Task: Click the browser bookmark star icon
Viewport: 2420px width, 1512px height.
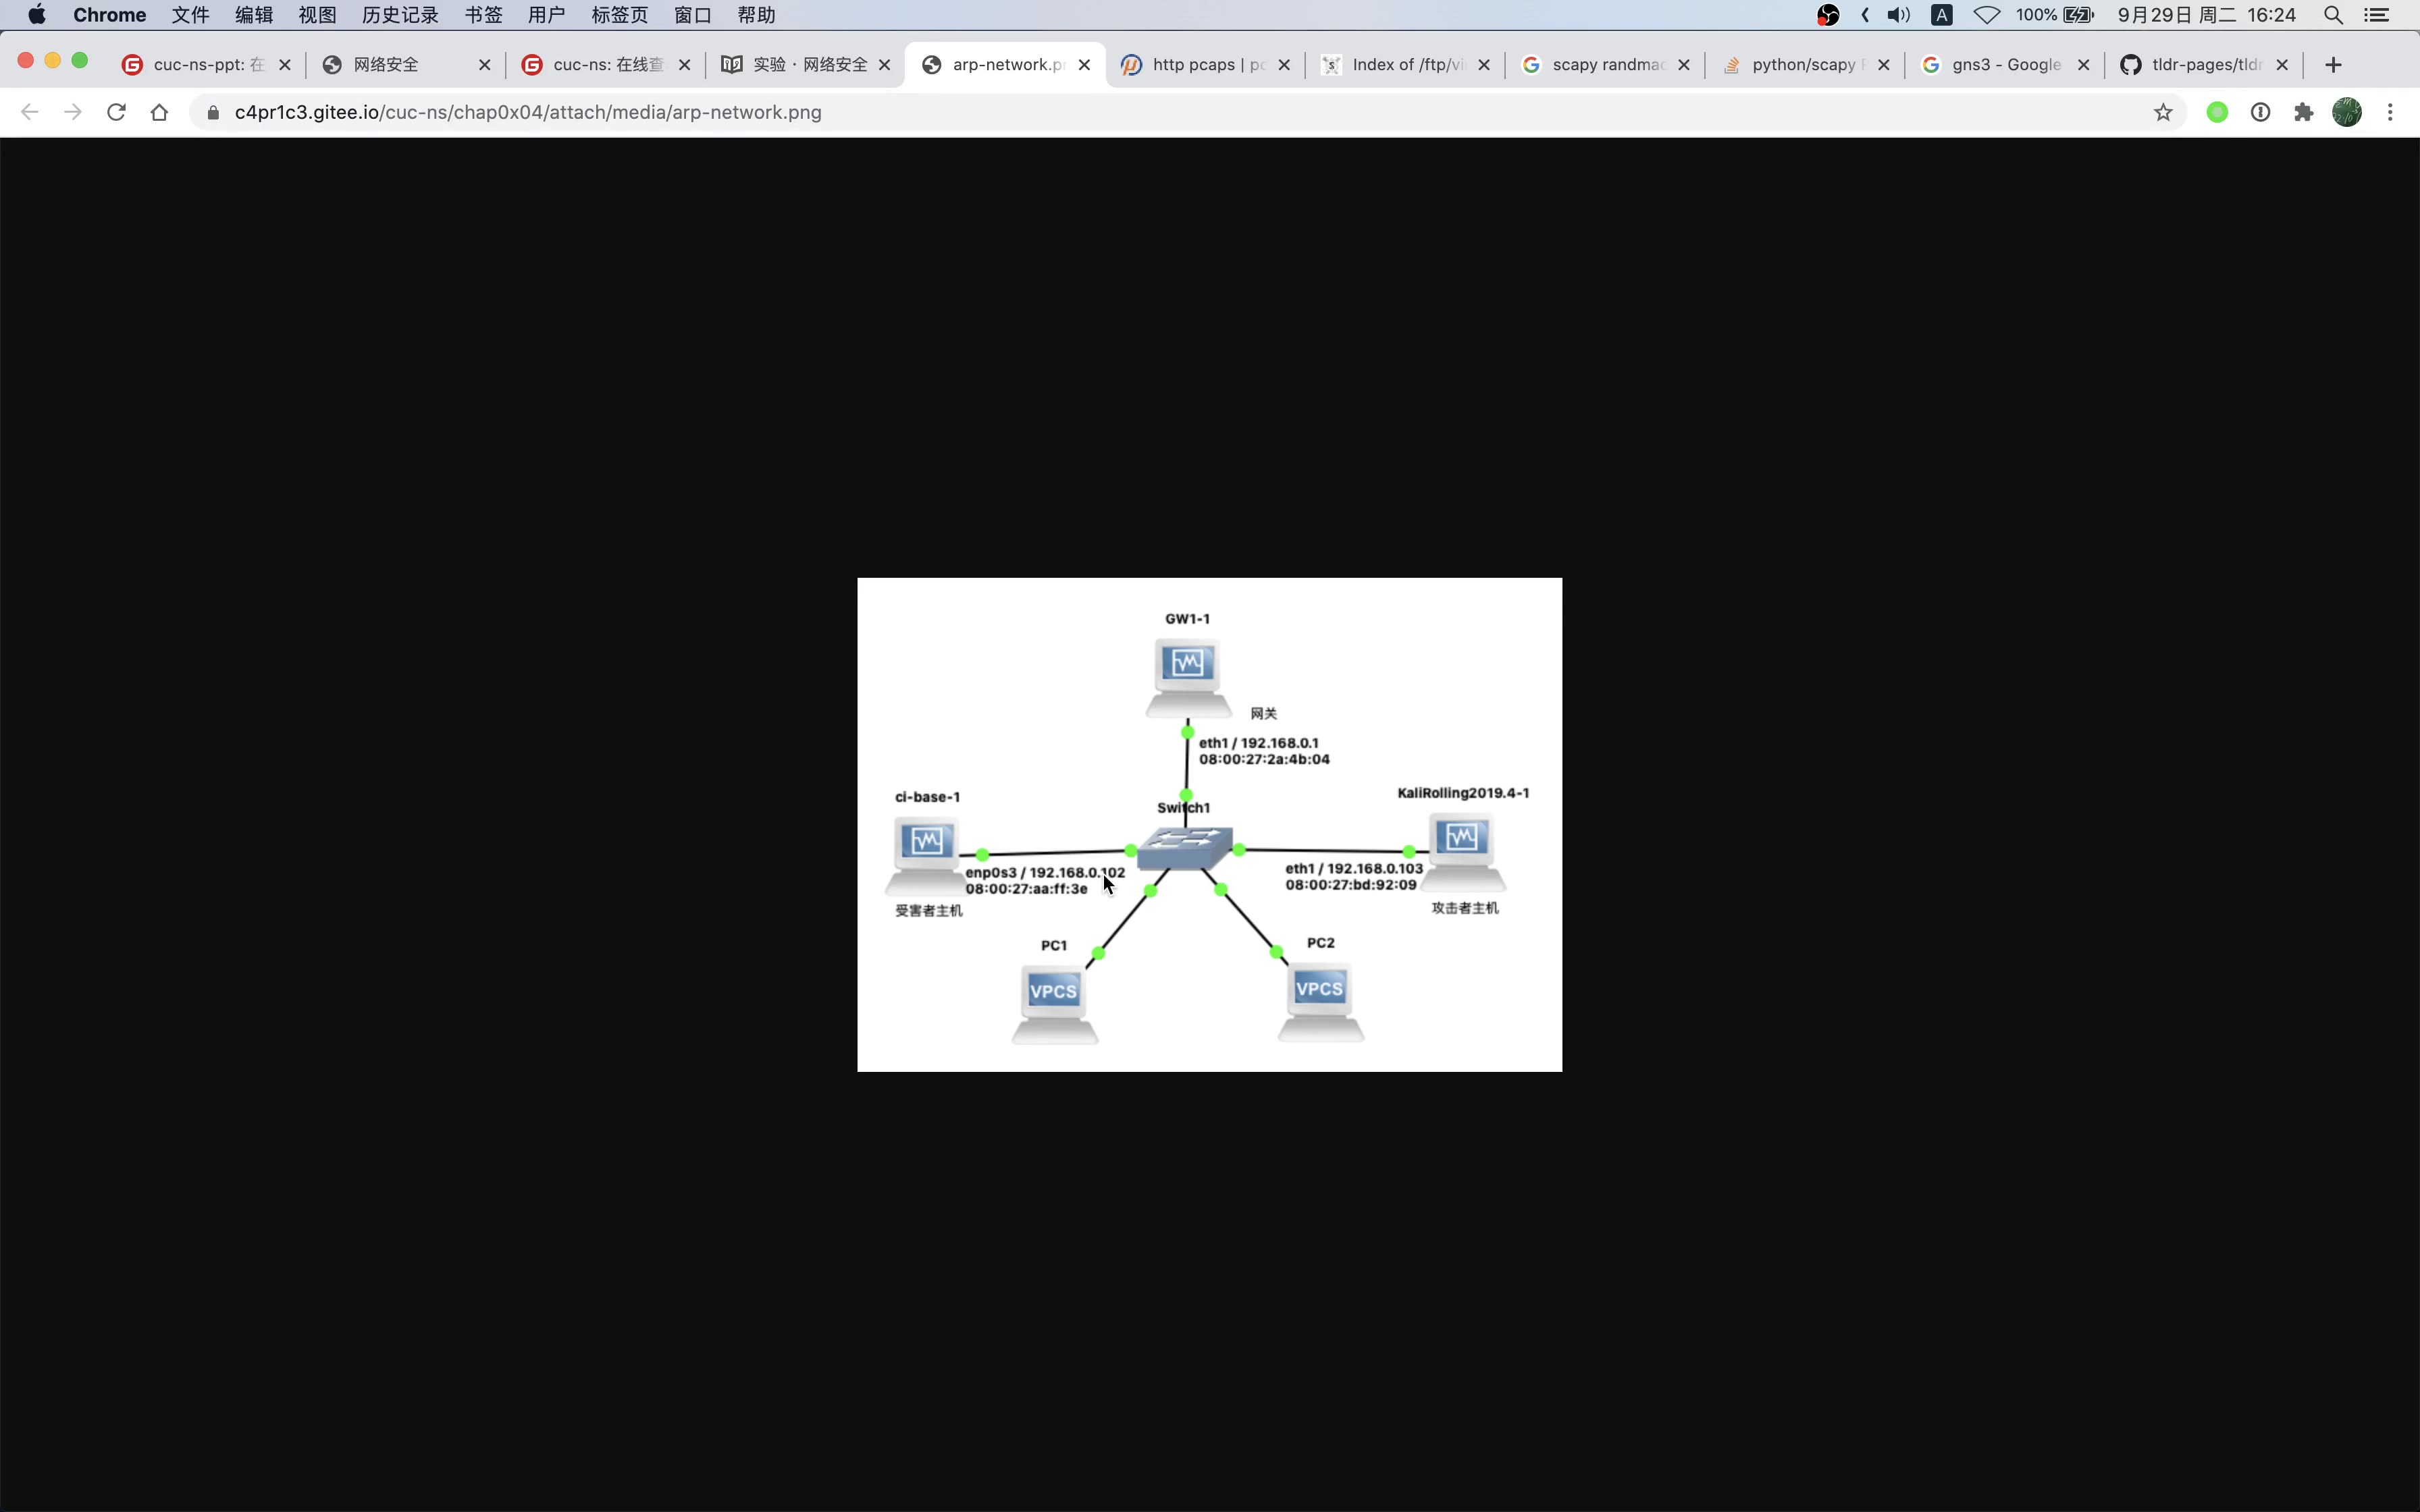Action: 2162,111
